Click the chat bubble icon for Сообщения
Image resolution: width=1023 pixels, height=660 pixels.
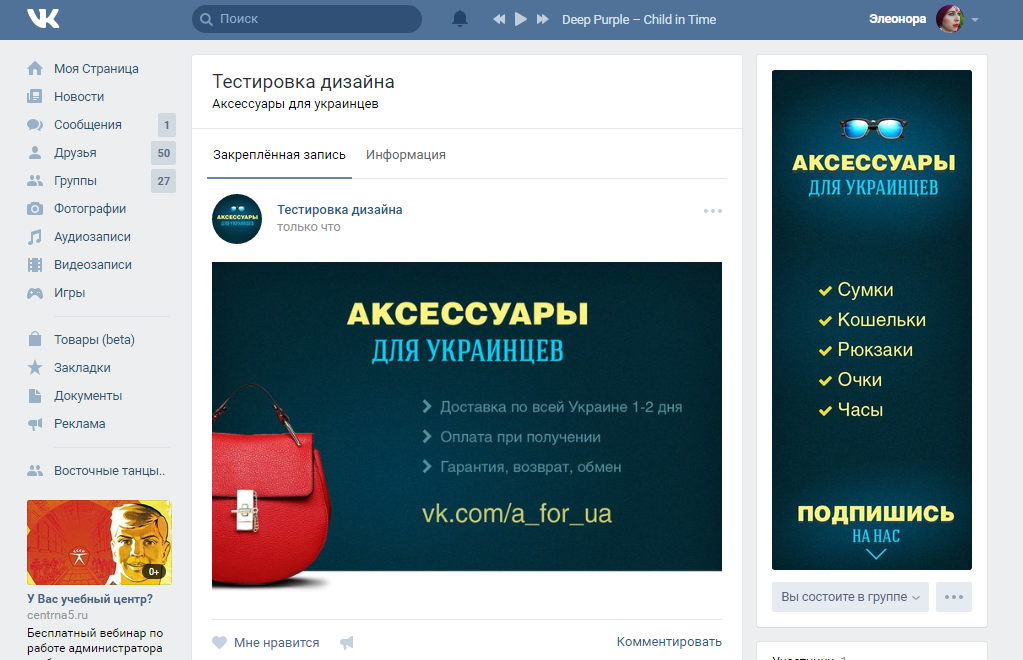[x=35, y=125]
